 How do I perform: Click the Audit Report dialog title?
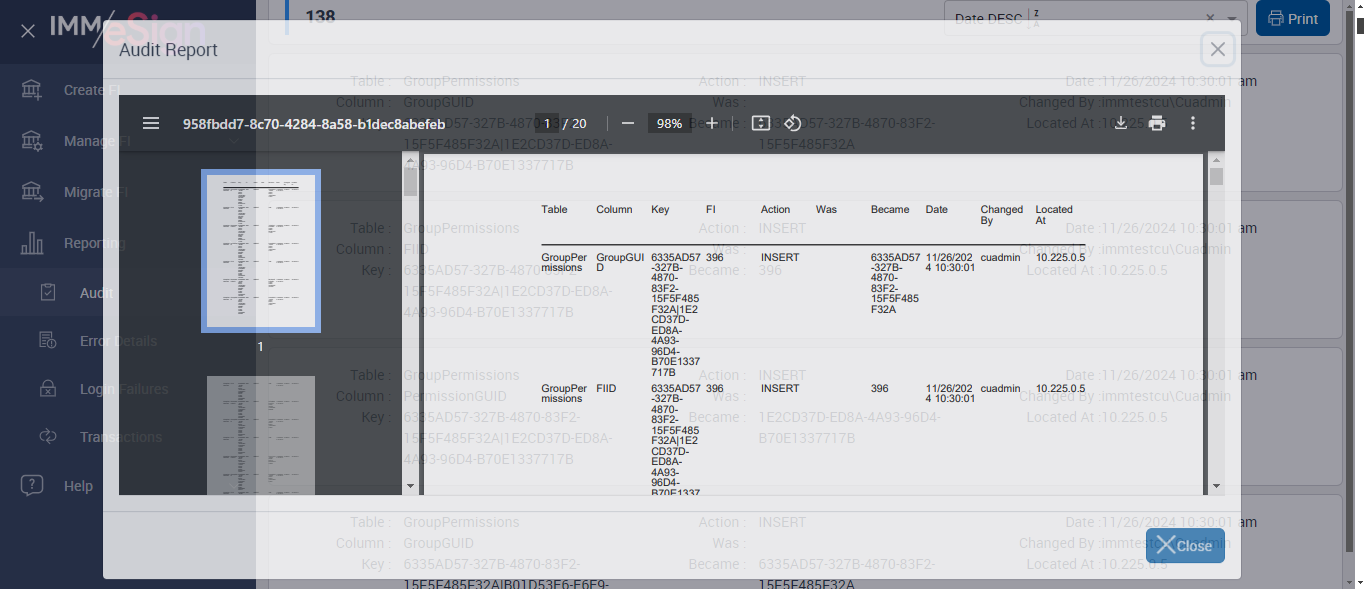tap(168, 50)
